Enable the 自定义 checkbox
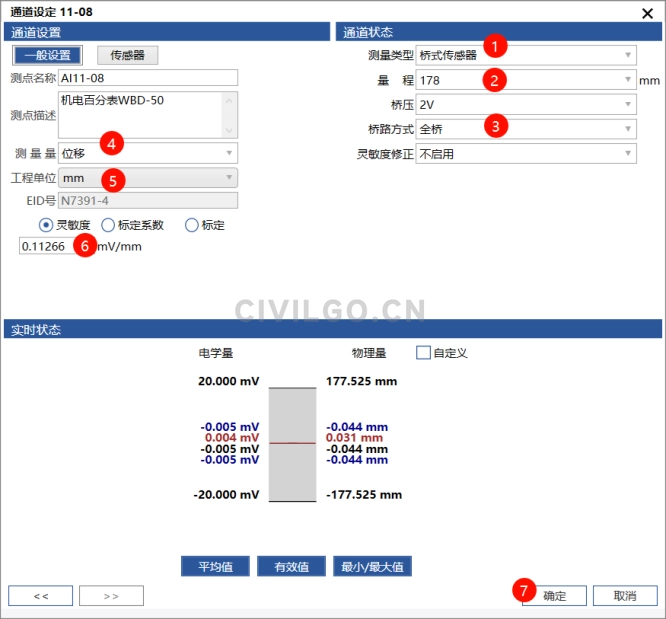This screenshot has width=666, height=619. point(423,353)
